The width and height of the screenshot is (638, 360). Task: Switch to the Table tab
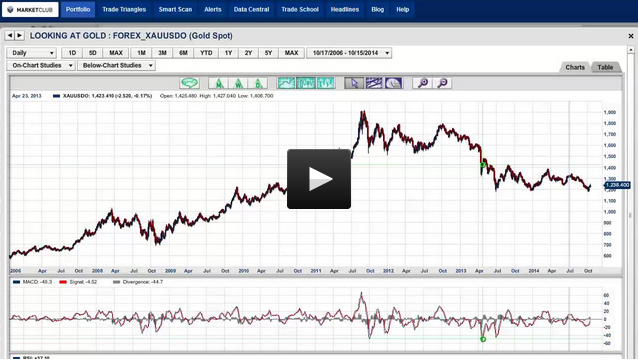click(x=605, y=67)
